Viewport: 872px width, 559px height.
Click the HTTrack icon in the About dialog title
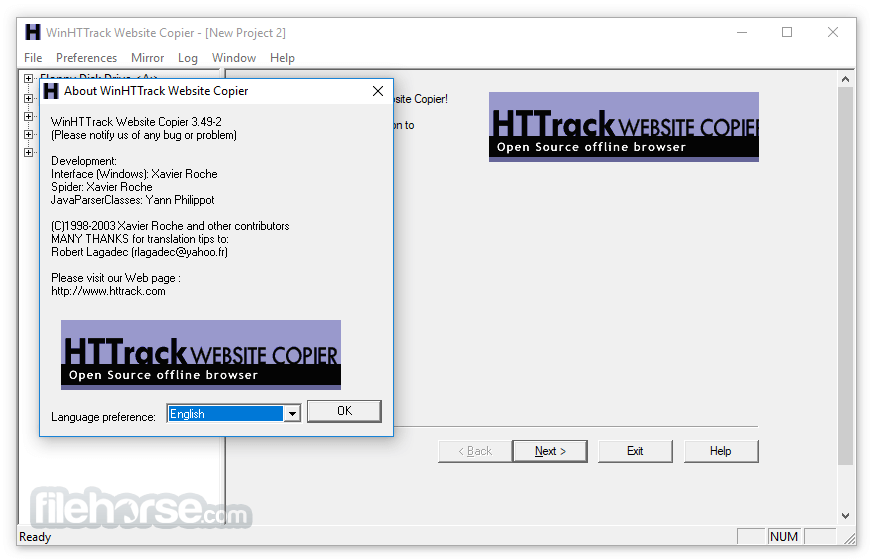[51, 91]
